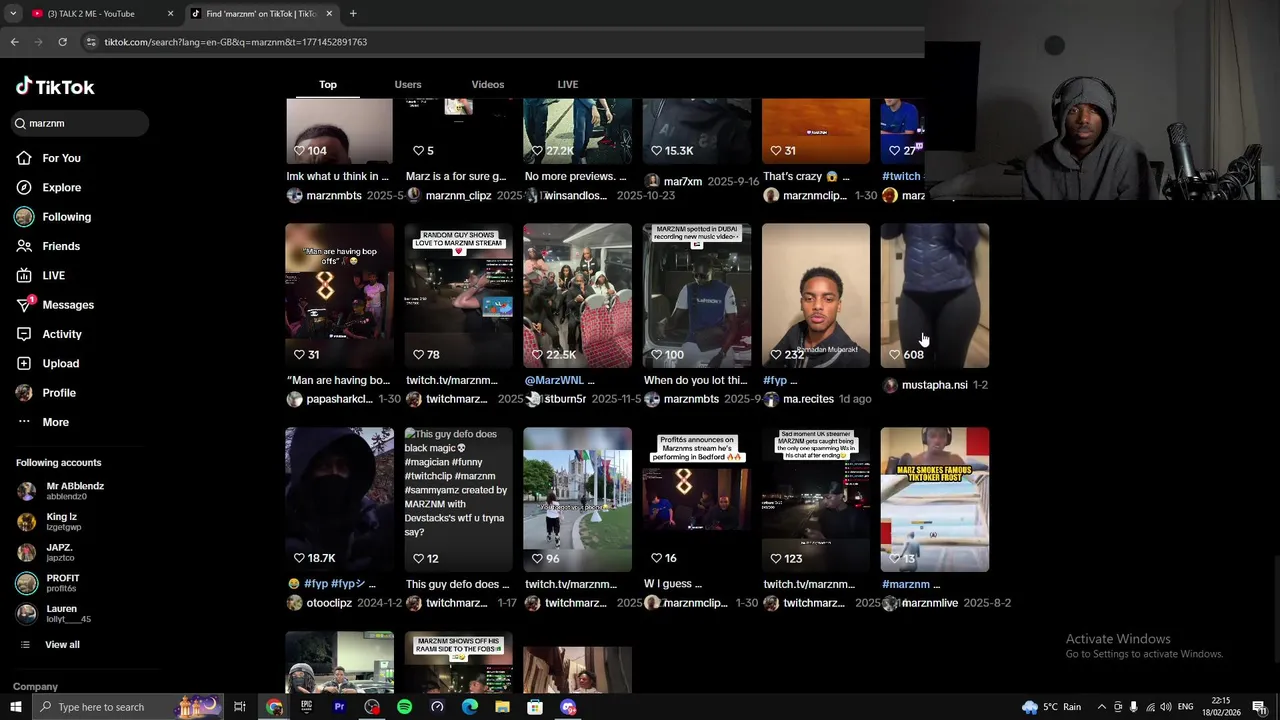Click the #fyp hashtag on the ma.recites video
The width and height of the screenshot is (1280, 720).
click(775, 380)
